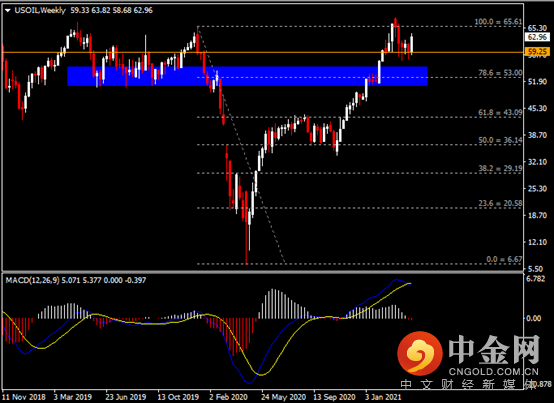Click the price axis value 32.10
Image resolution: width=554 pixels, height=403 pixels.
tap(537, 162)
